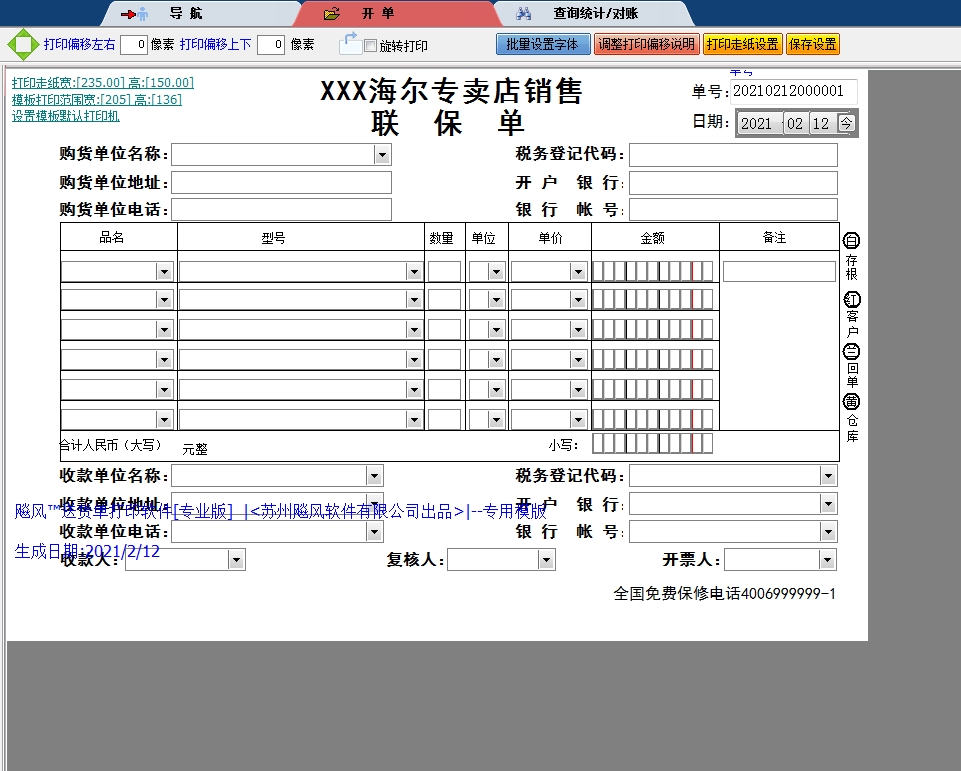Click the white 存根 copy circle icon
961x771 pixels.
pos(852,241)
